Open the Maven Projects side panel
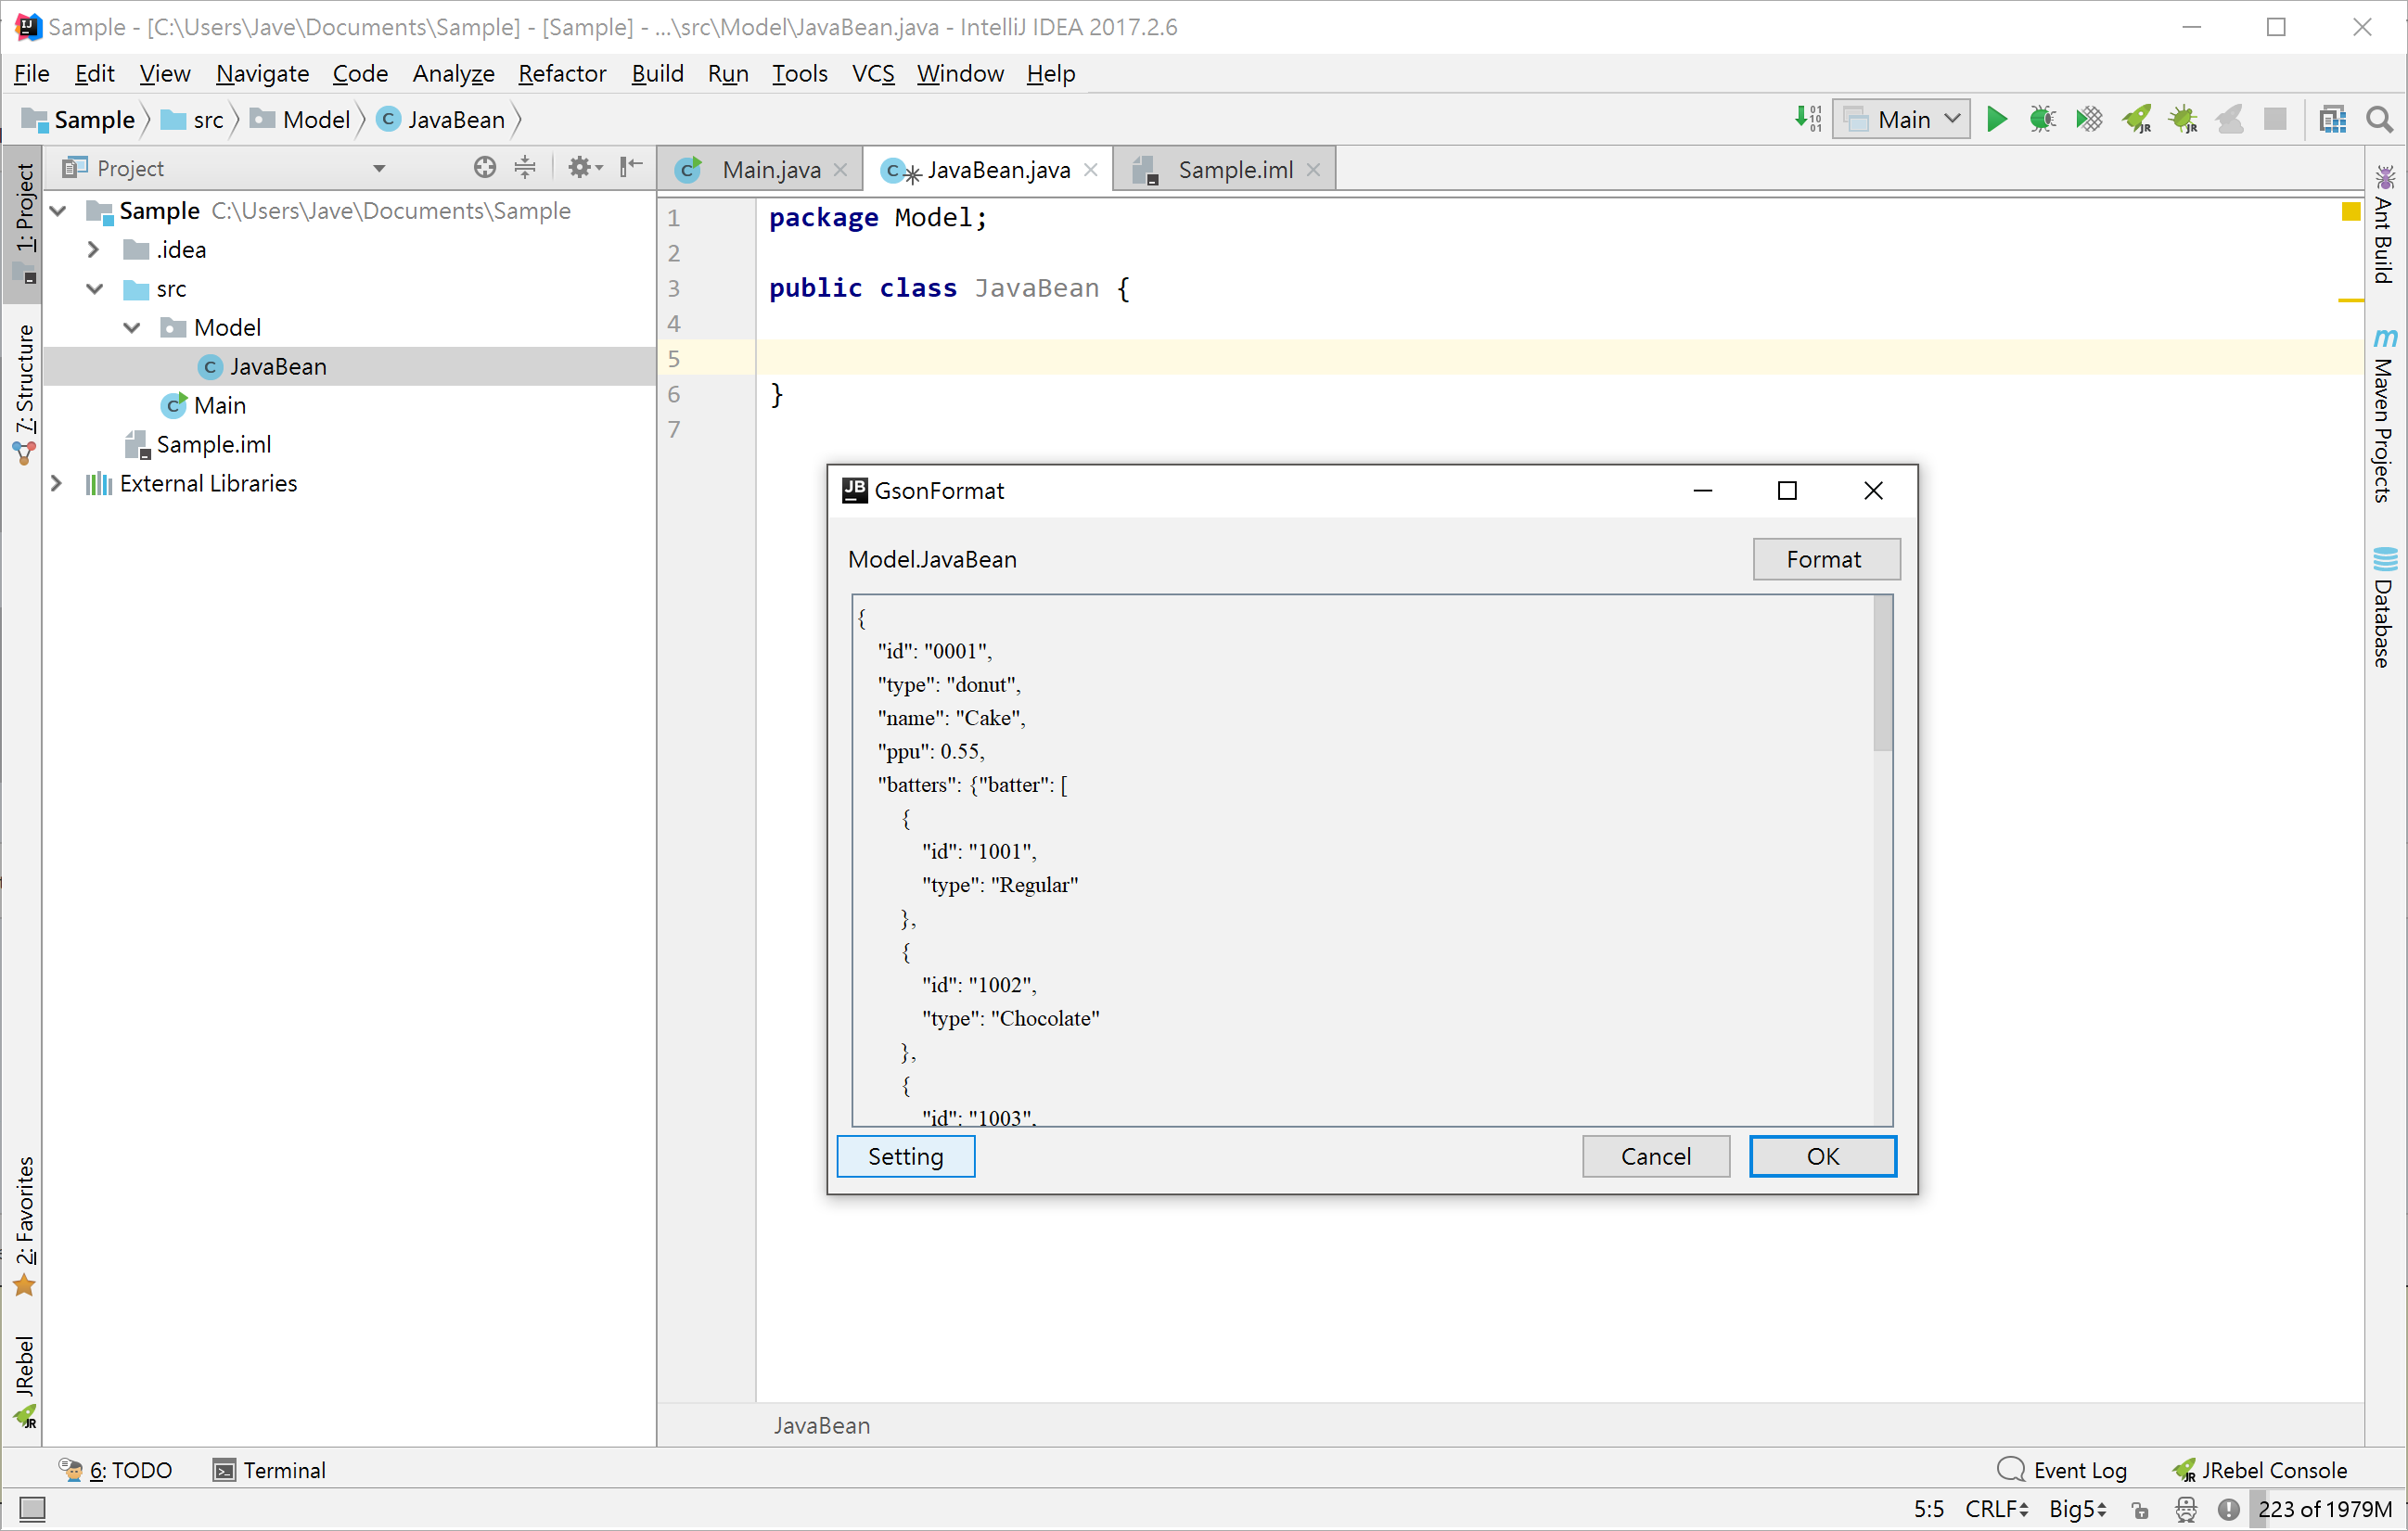 pyautogui.click(x=2385, y=415)
